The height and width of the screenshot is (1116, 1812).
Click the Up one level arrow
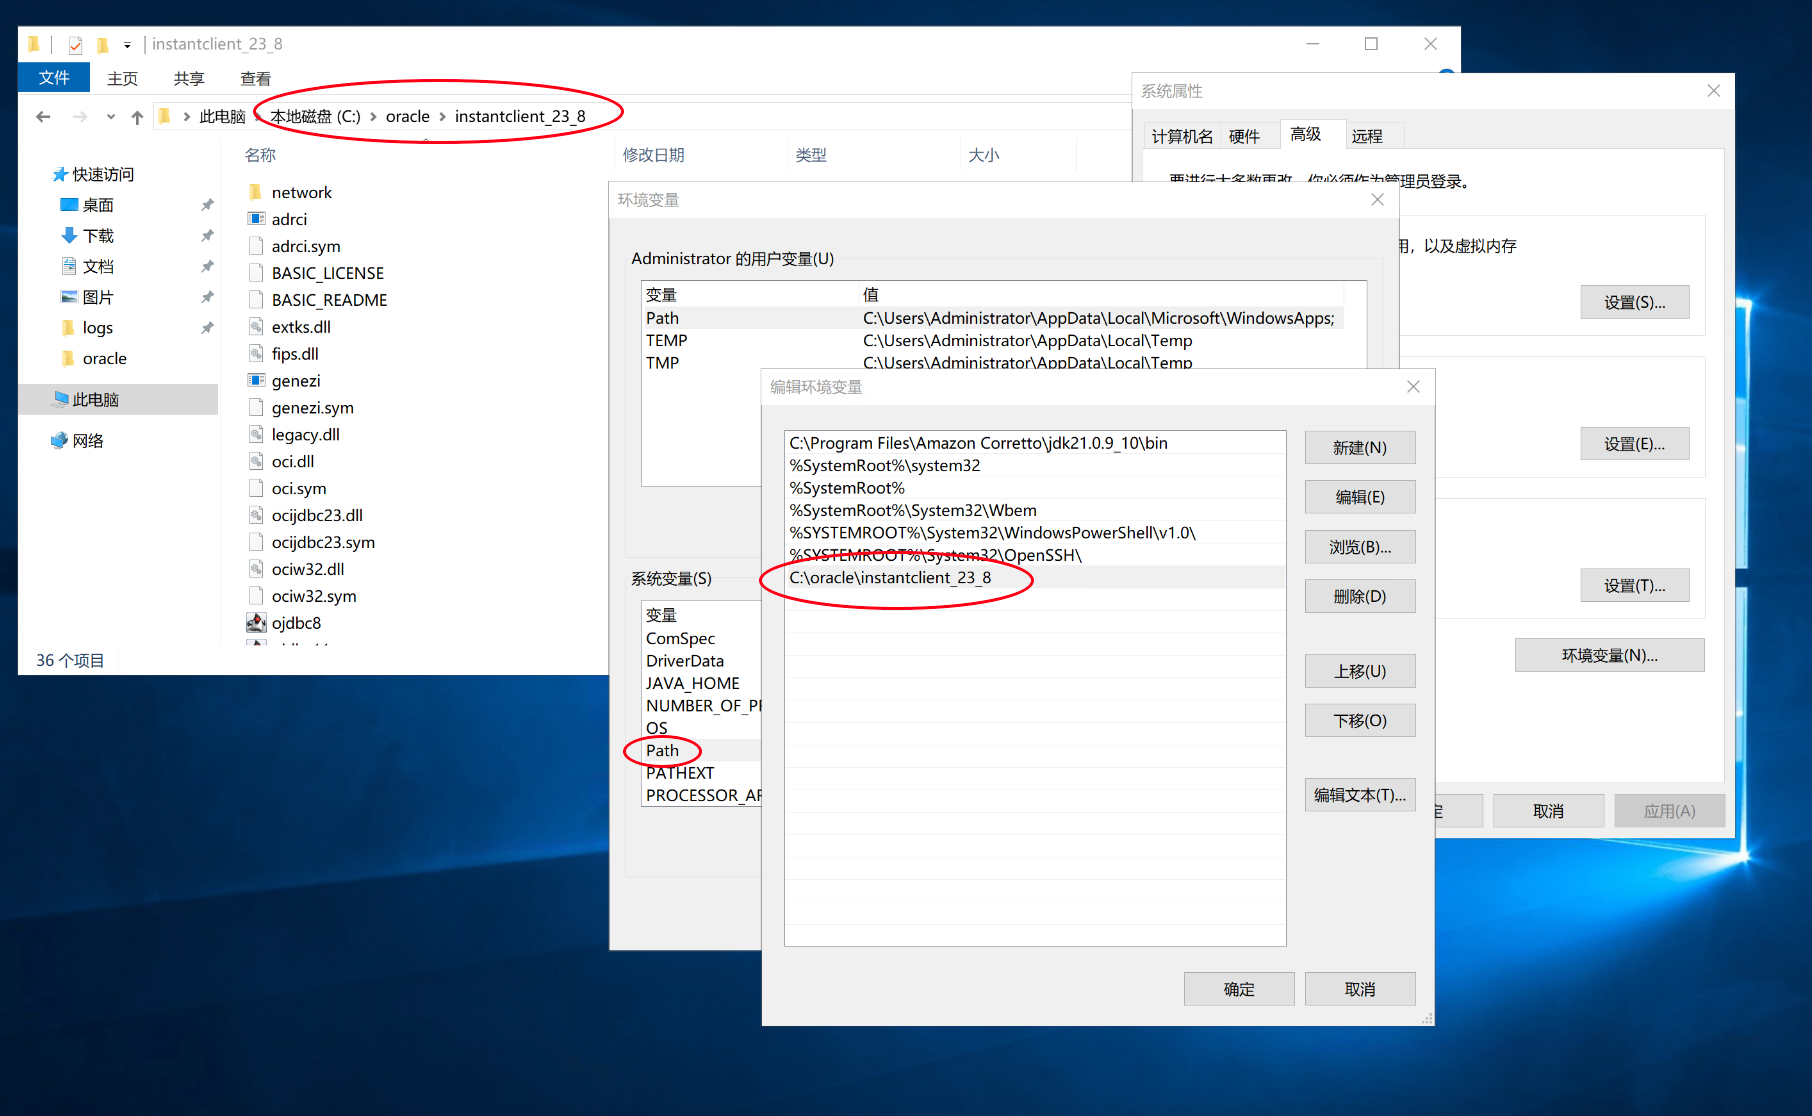point(137,117)
